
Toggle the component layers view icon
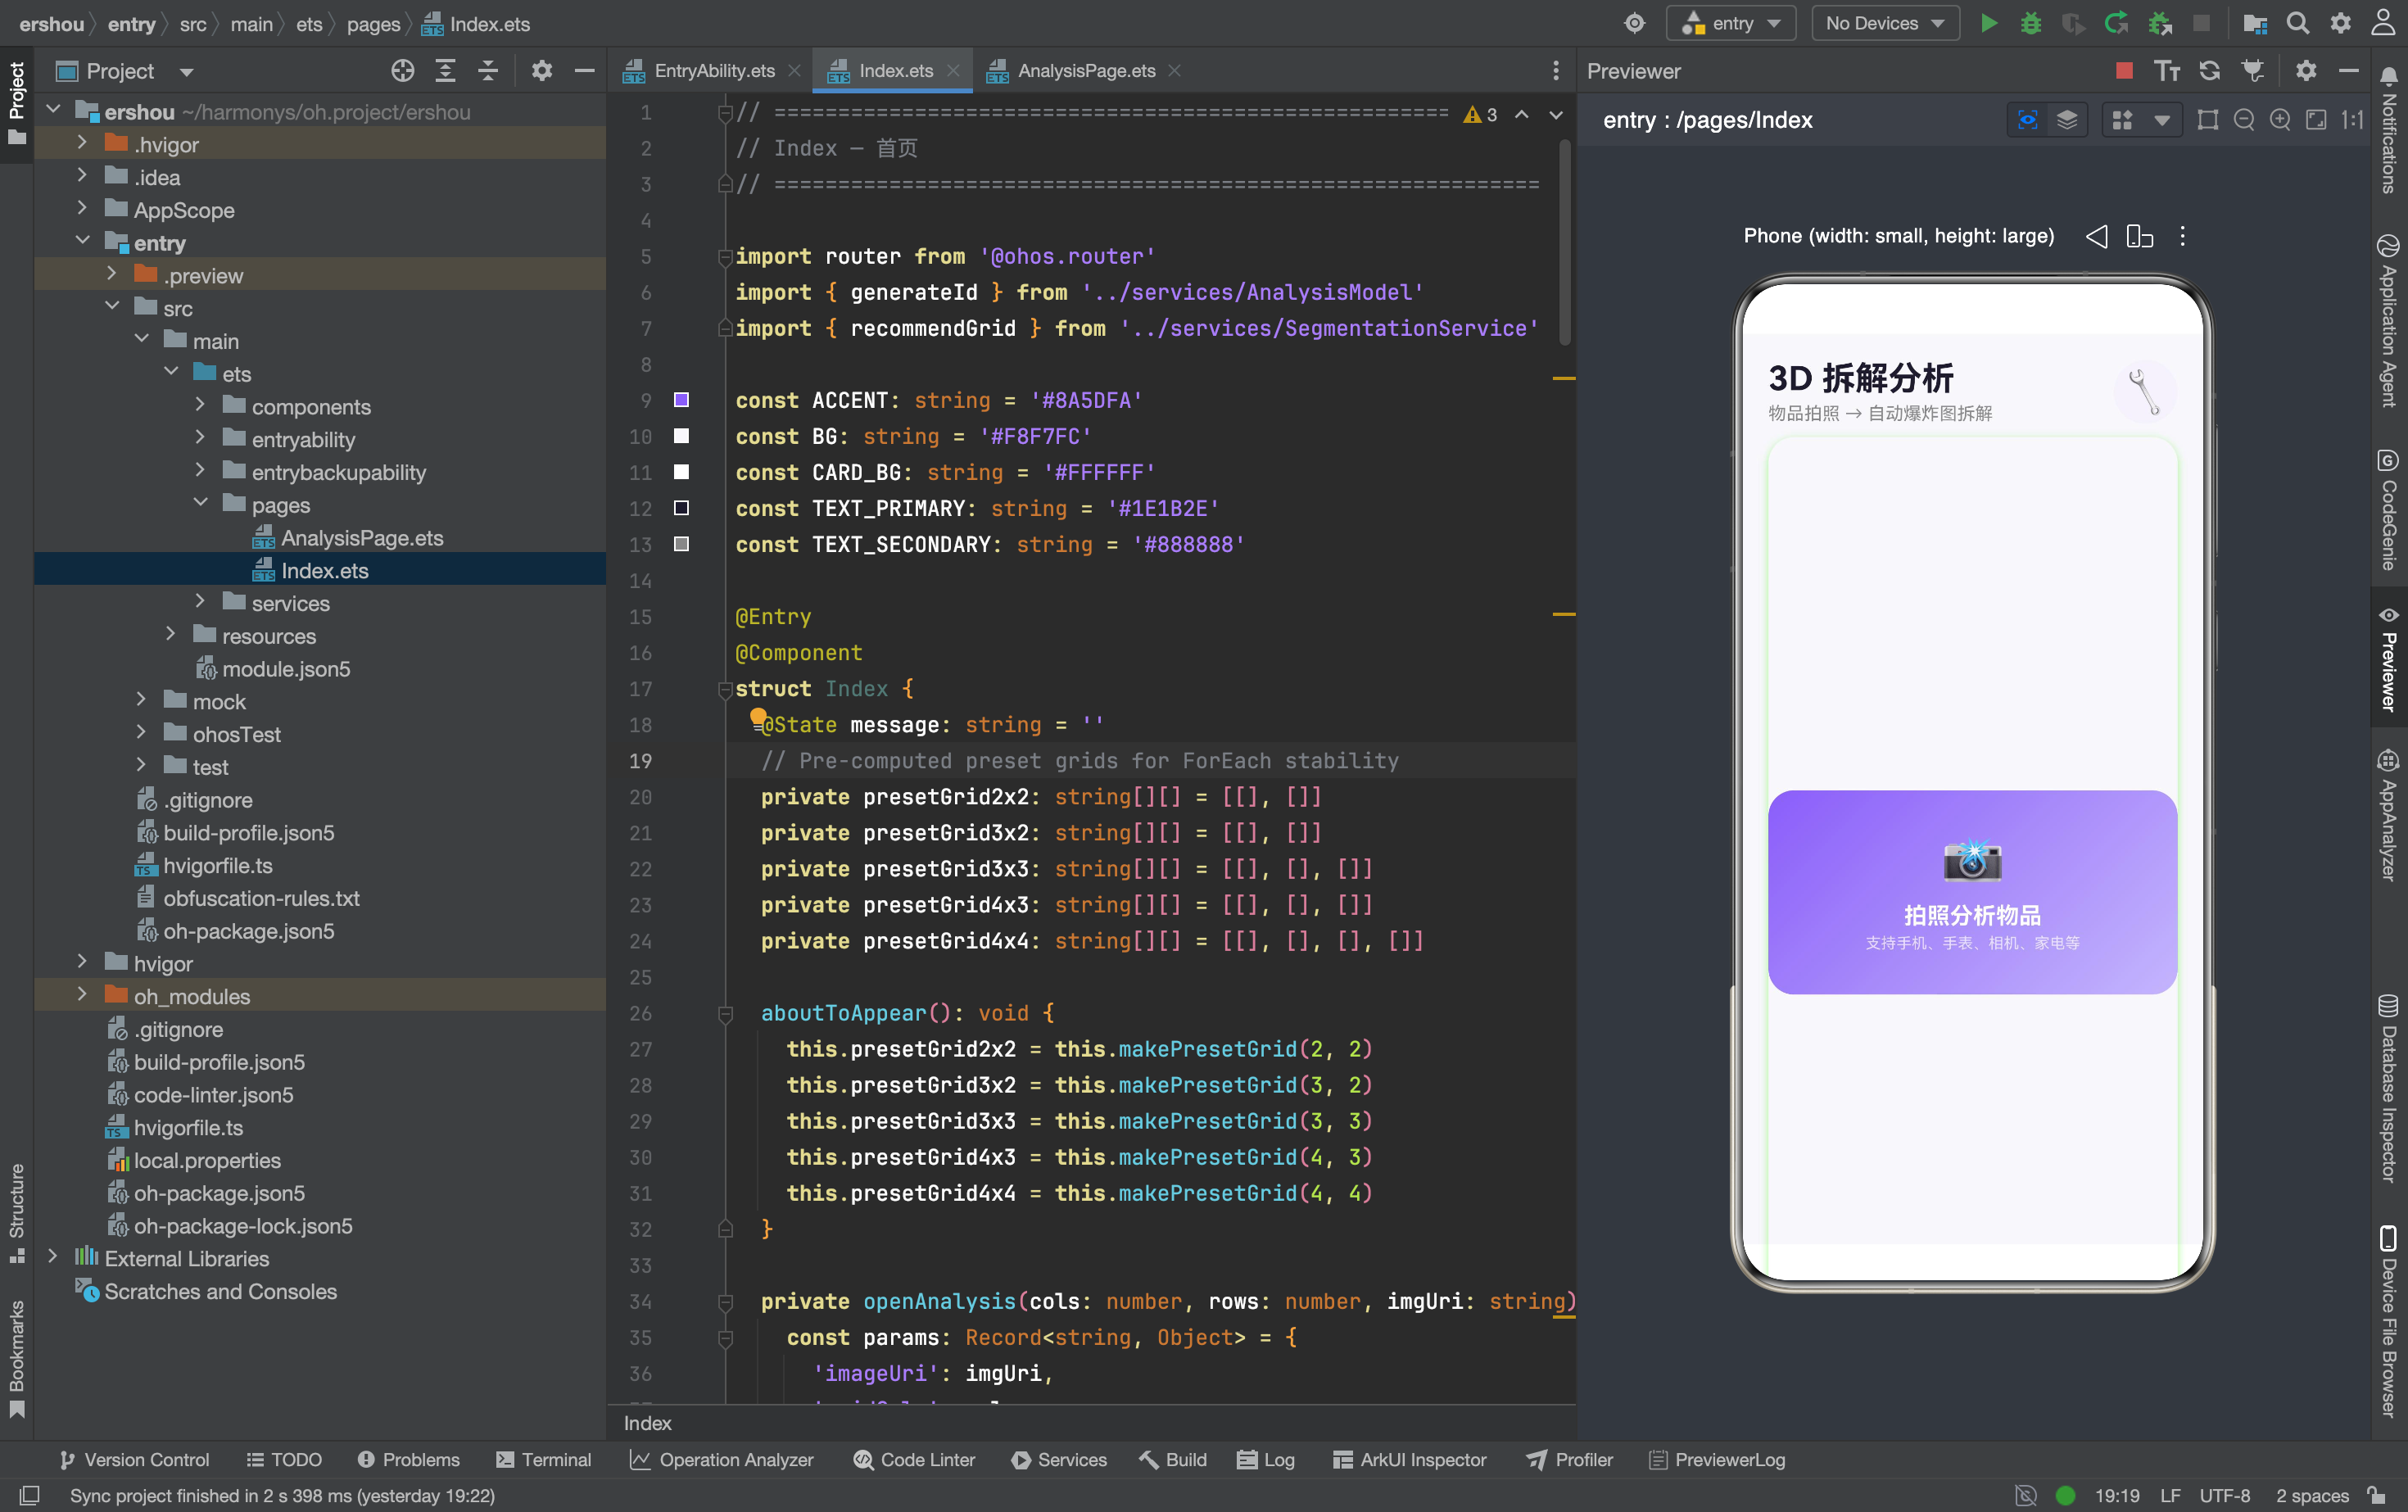pos(2067,120)
